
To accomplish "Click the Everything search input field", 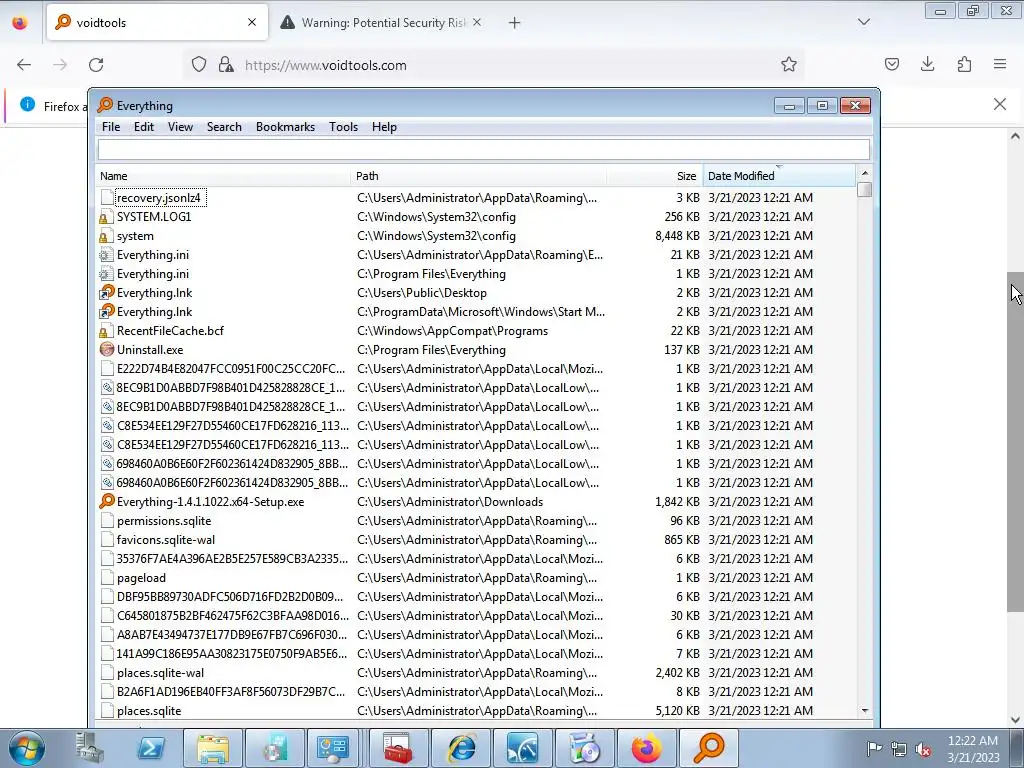I will pos(483,150).
